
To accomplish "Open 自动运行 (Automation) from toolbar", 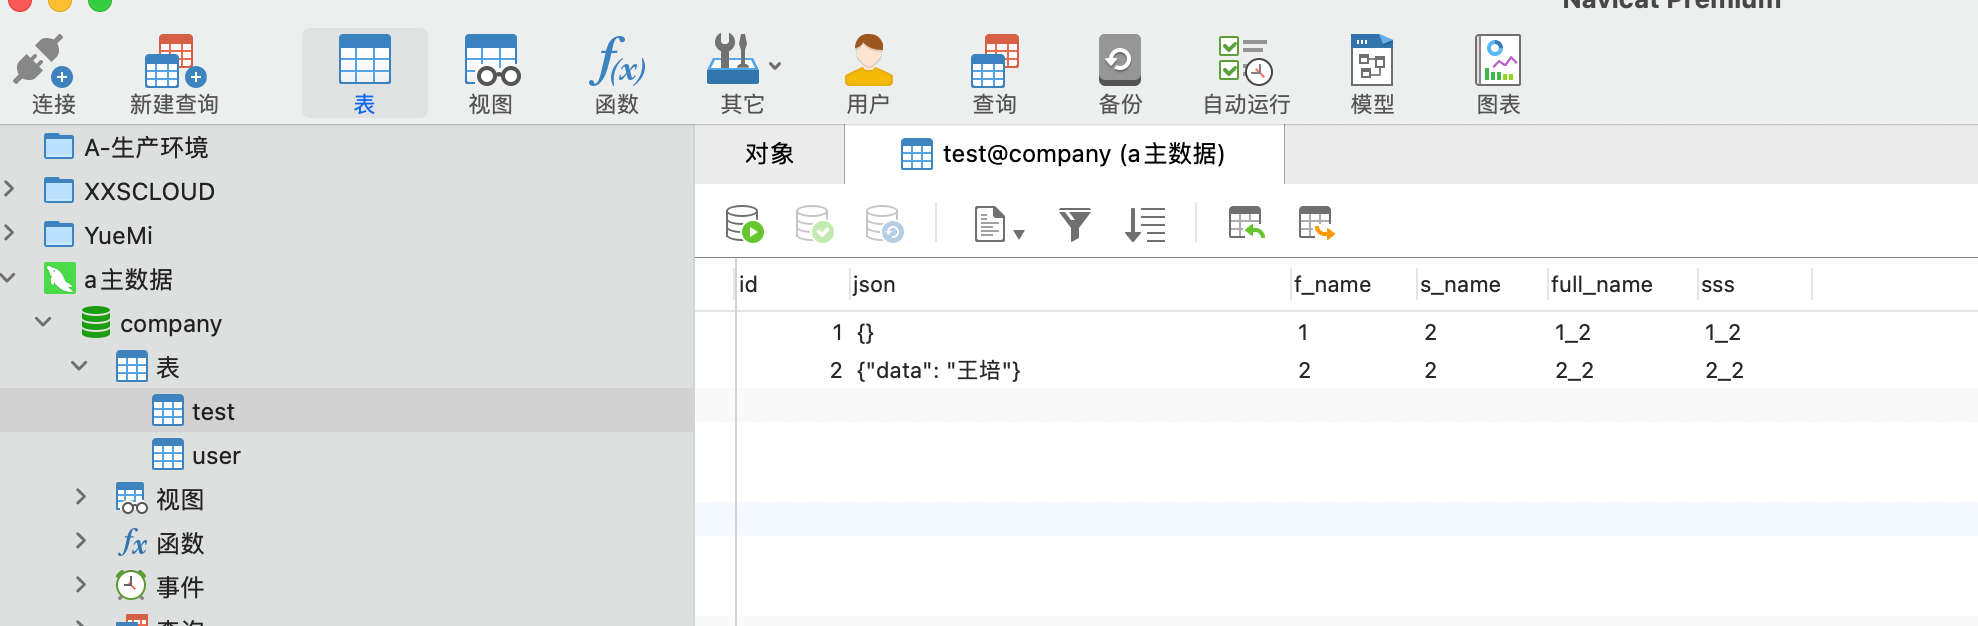I will click(x=1246, y=62).
